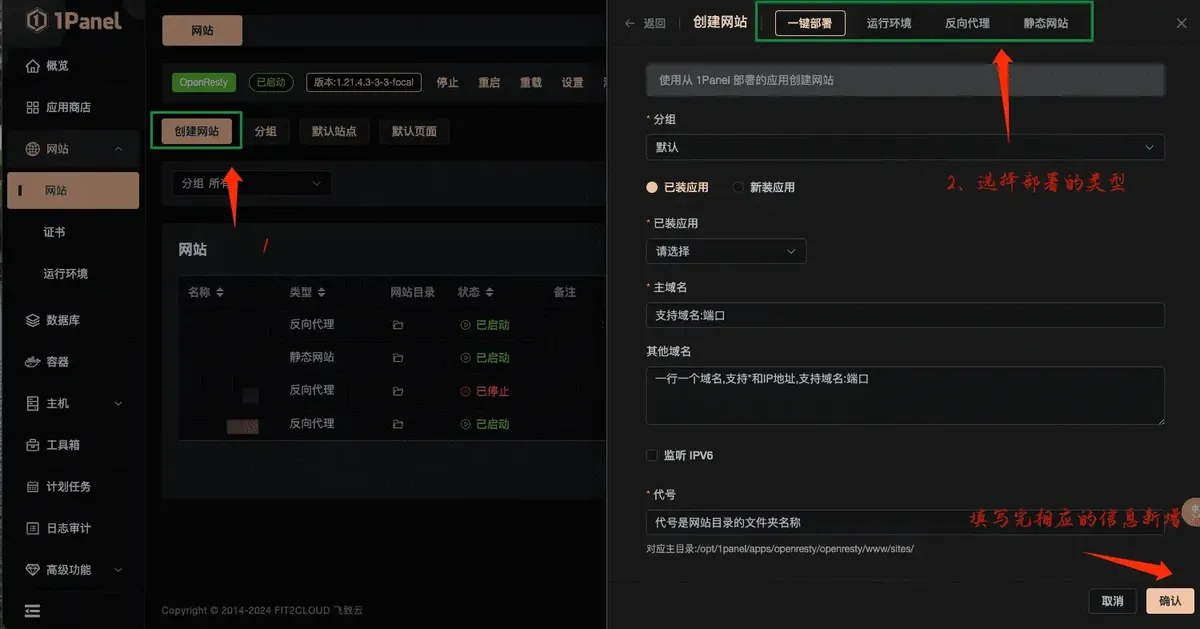Open 计划任务 via its calendar icon

pyautogui.click(x=32, y=487)
